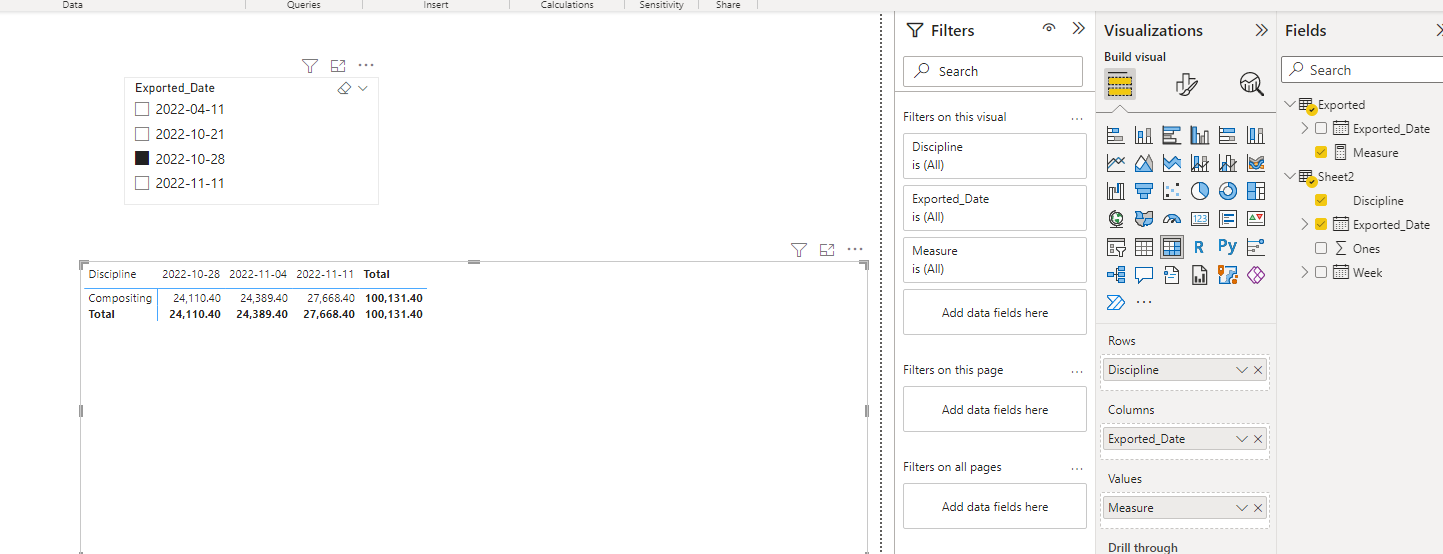Pick Waterfall chart visual
The width and height of the screenshot is (1443, 554).
tap(1116, 191)
